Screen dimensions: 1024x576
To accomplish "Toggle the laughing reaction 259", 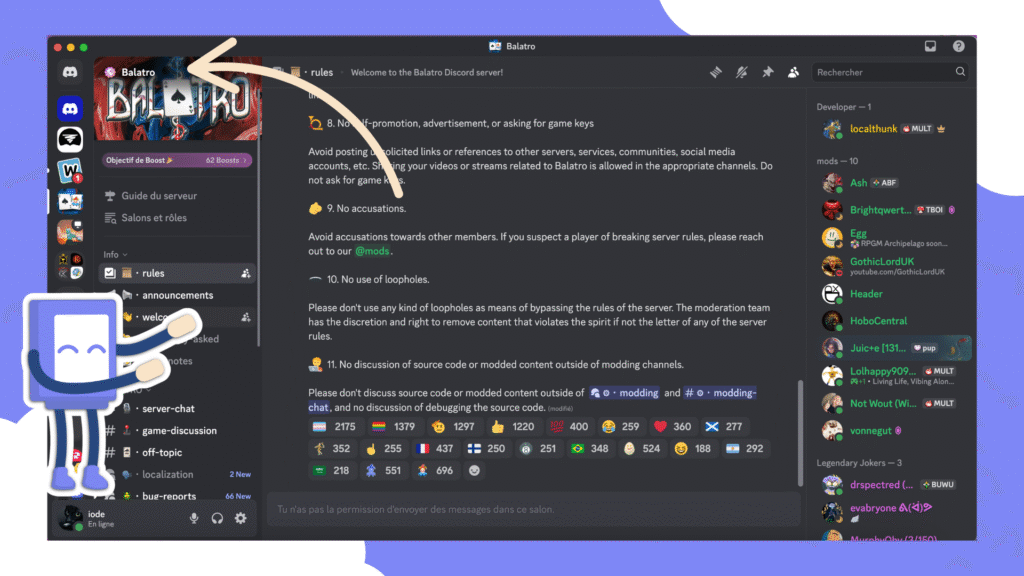I will tap(620, 426).
